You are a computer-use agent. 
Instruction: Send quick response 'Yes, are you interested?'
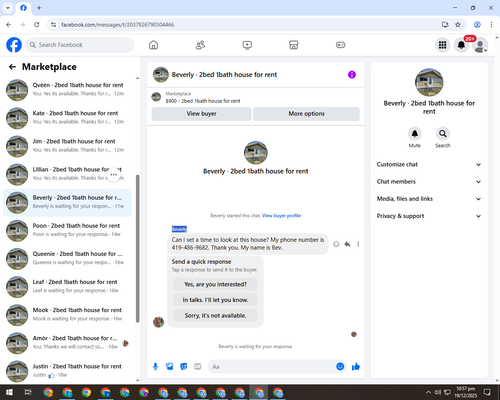[215, 284]
